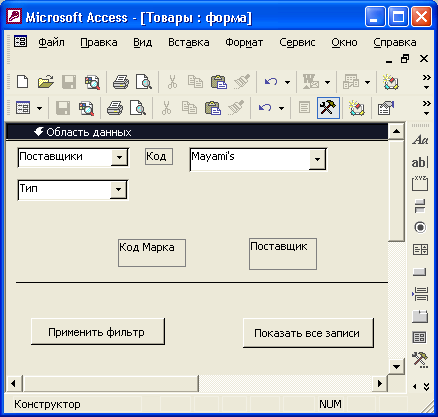Screen dimensions: 438x417
Task: Expand the Тип combo box arrow
Action: click(118, 189)
